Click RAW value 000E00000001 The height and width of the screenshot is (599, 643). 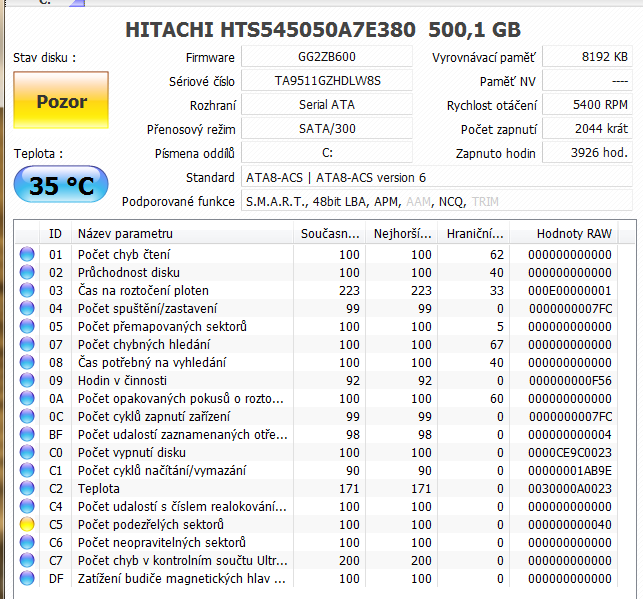pos(570,291)
